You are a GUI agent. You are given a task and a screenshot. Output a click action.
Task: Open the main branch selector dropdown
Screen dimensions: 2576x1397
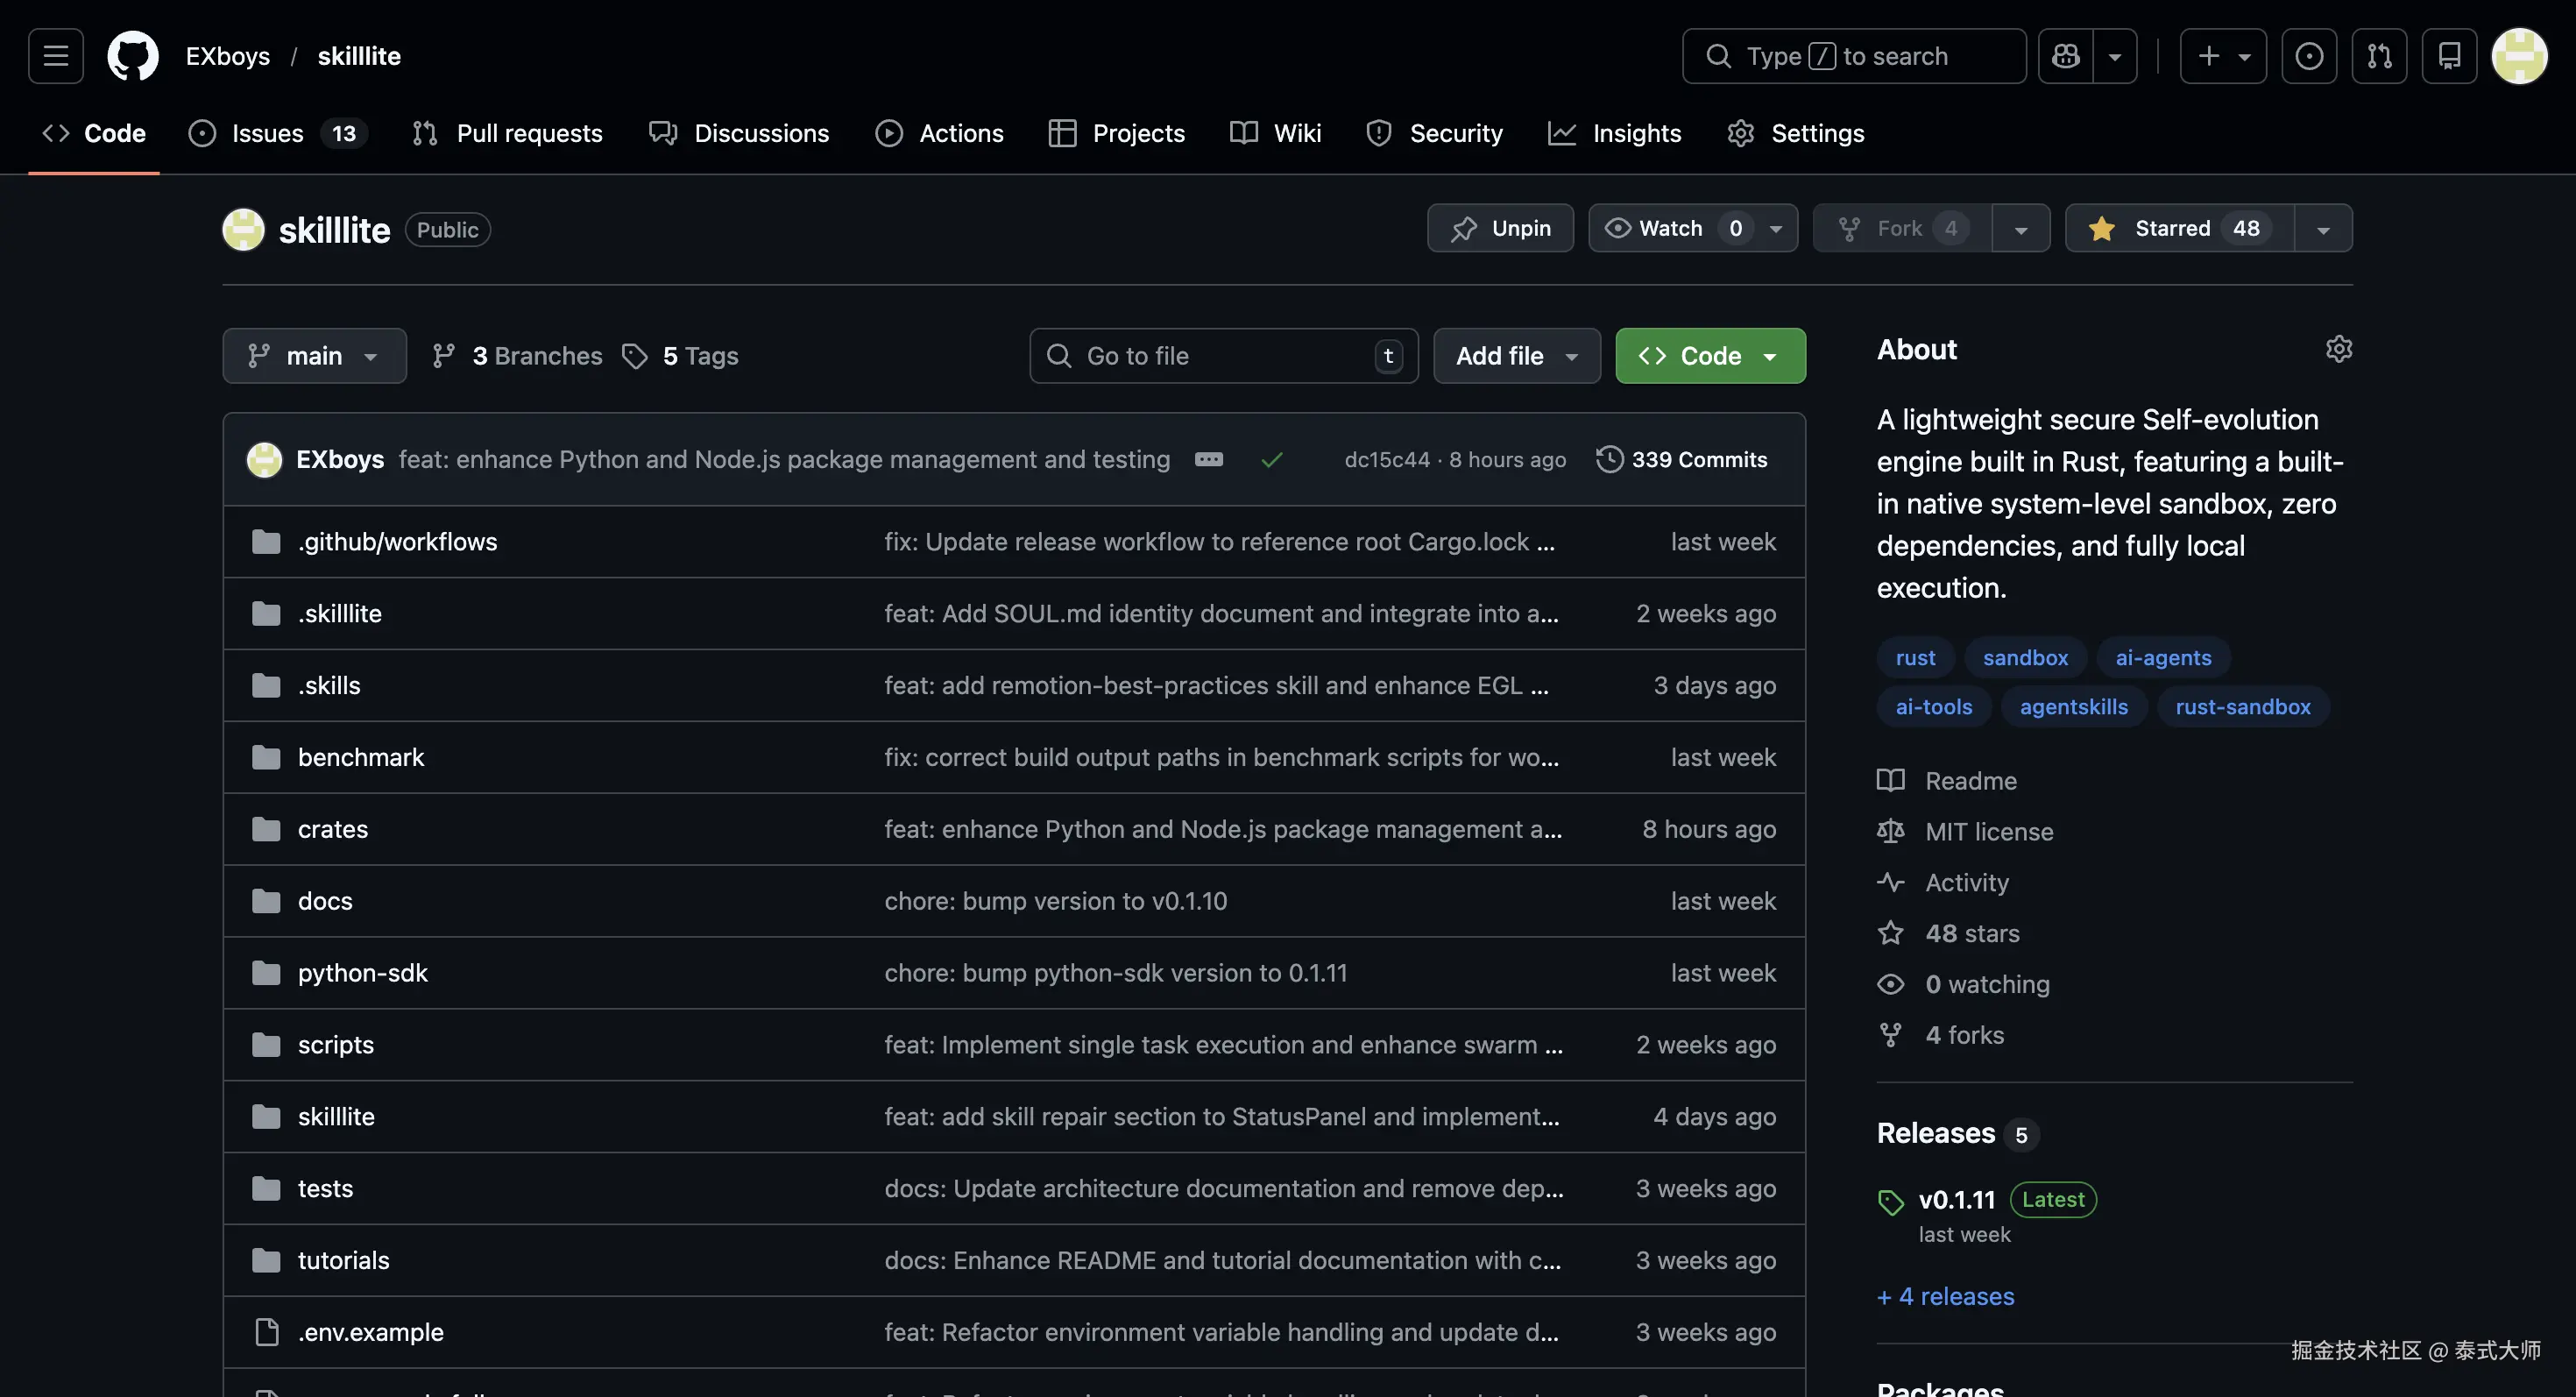(x=314, y=356)
